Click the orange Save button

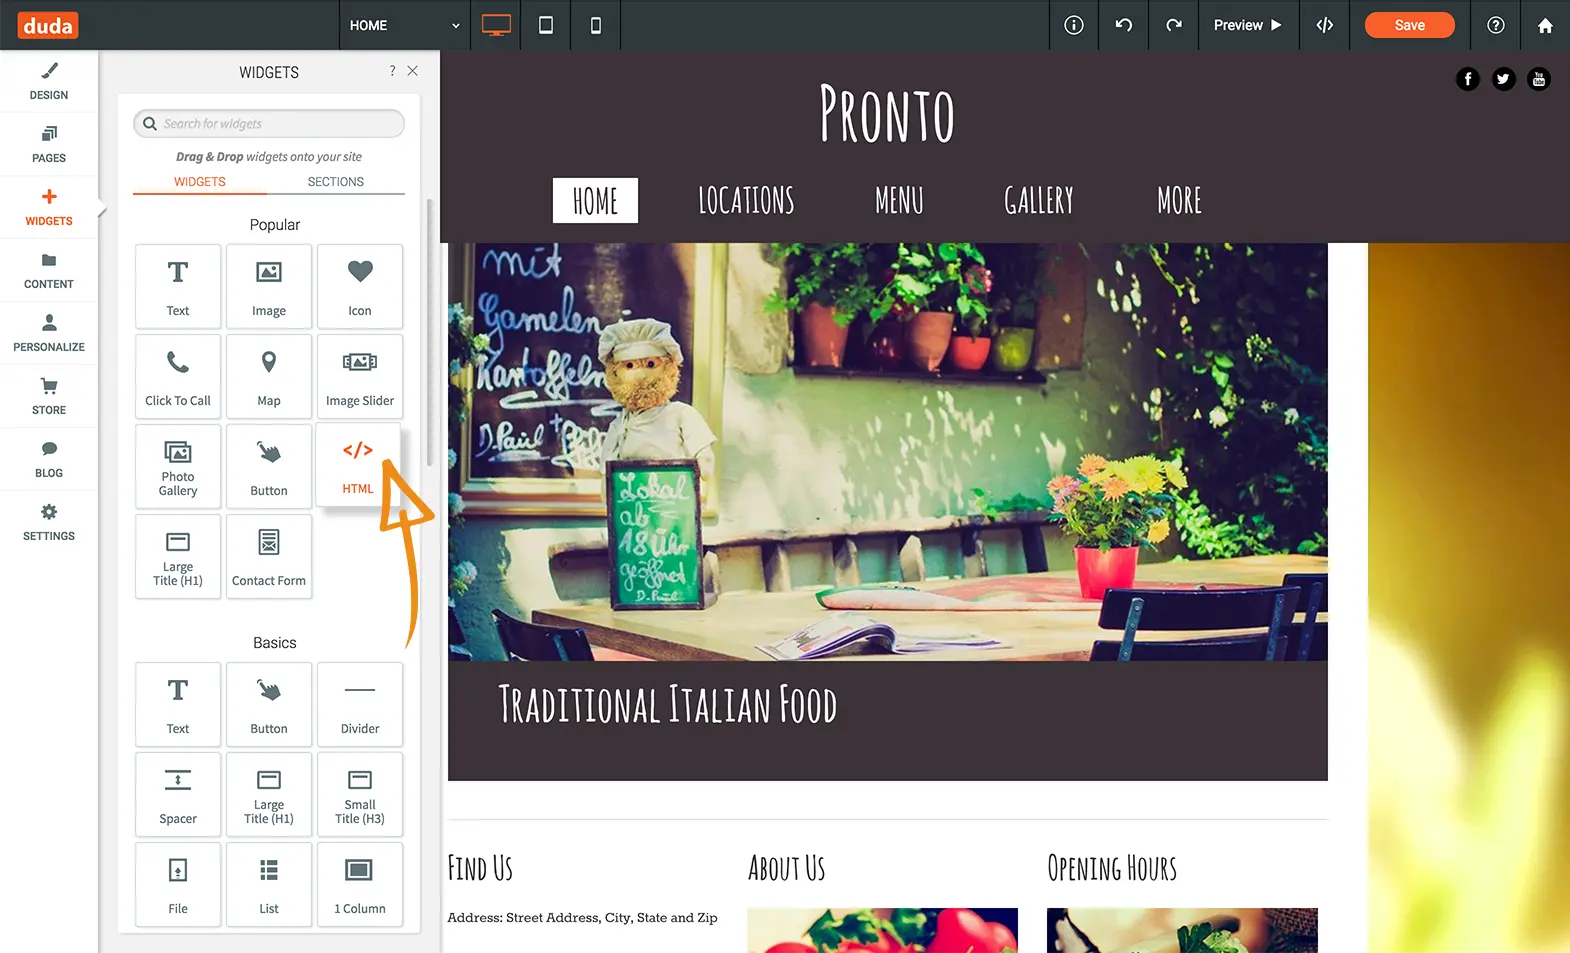pyautogui.click(x=1409, y=25)
